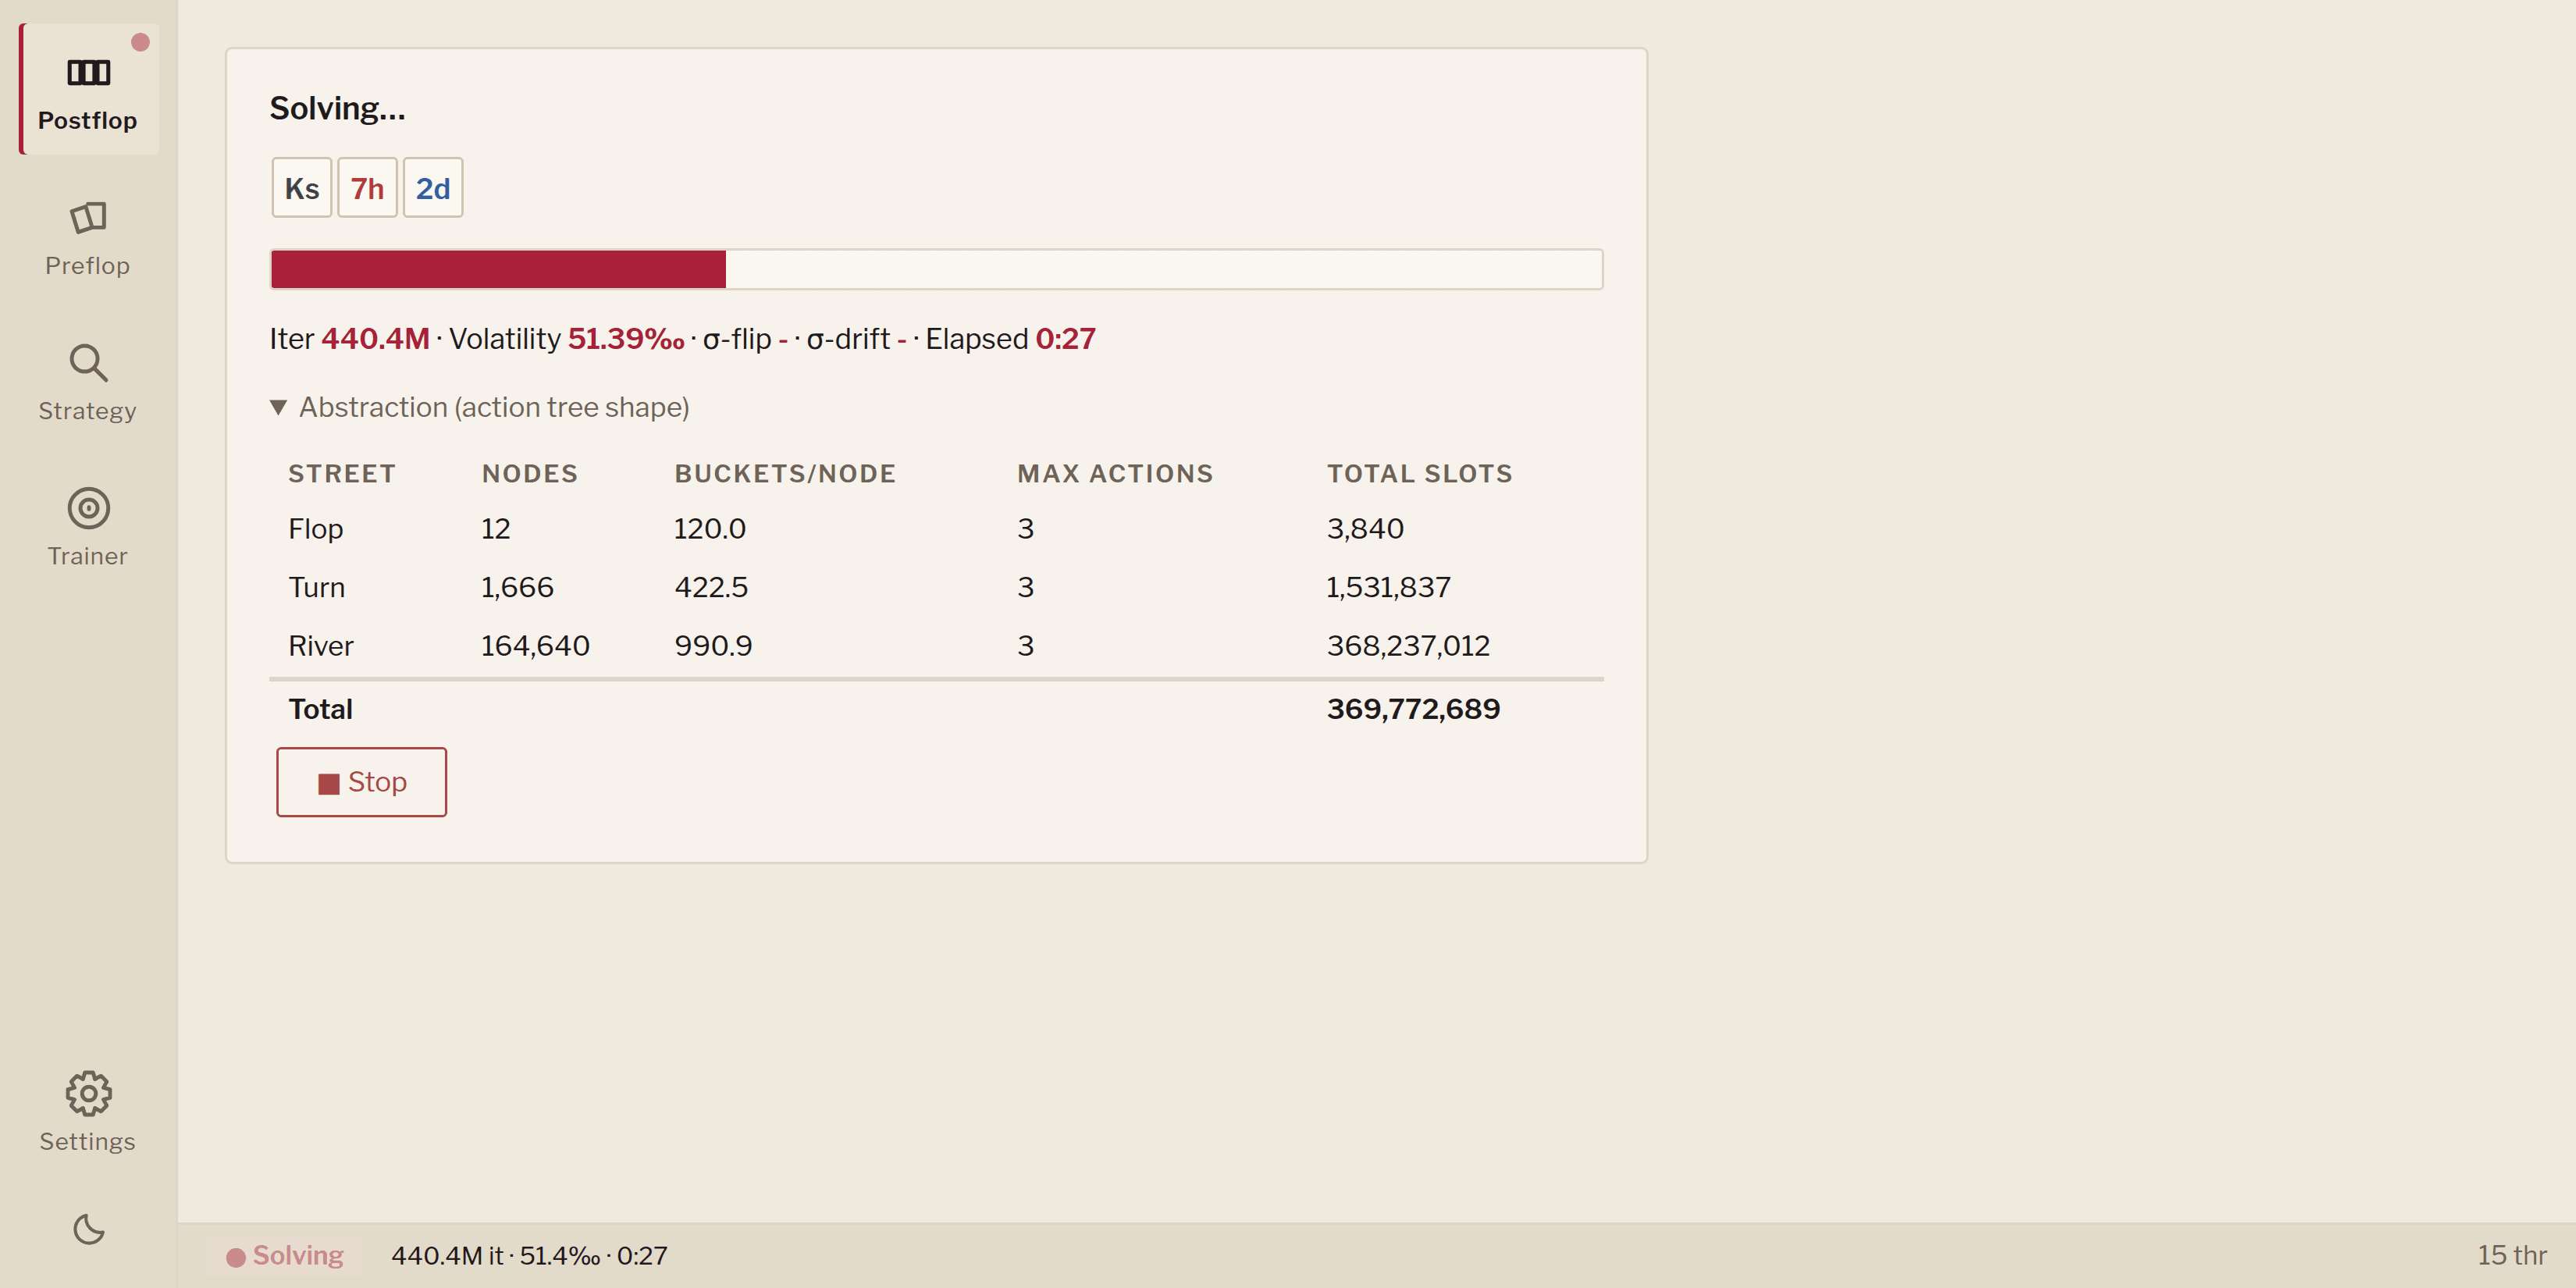Viewport: 2576px width, 1288px height.
Task: Click the Solving... heading
Action: [337, 108]
